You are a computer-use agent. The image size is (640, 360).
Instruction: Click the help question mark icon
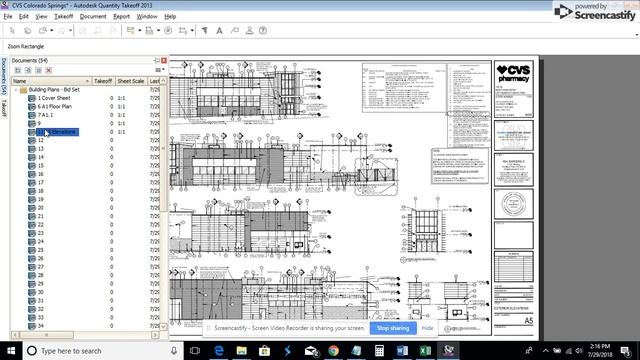(263, 31)
